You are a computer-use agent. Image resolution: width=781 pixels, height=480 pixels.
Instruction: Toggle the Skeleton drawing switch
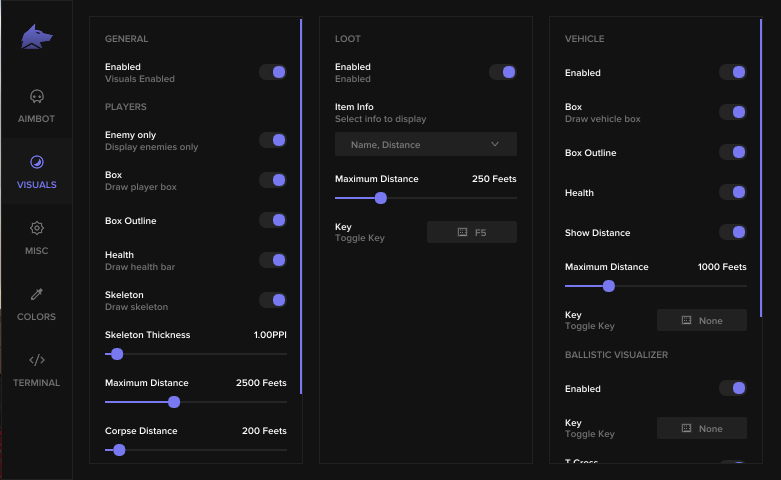click(273, 300)
